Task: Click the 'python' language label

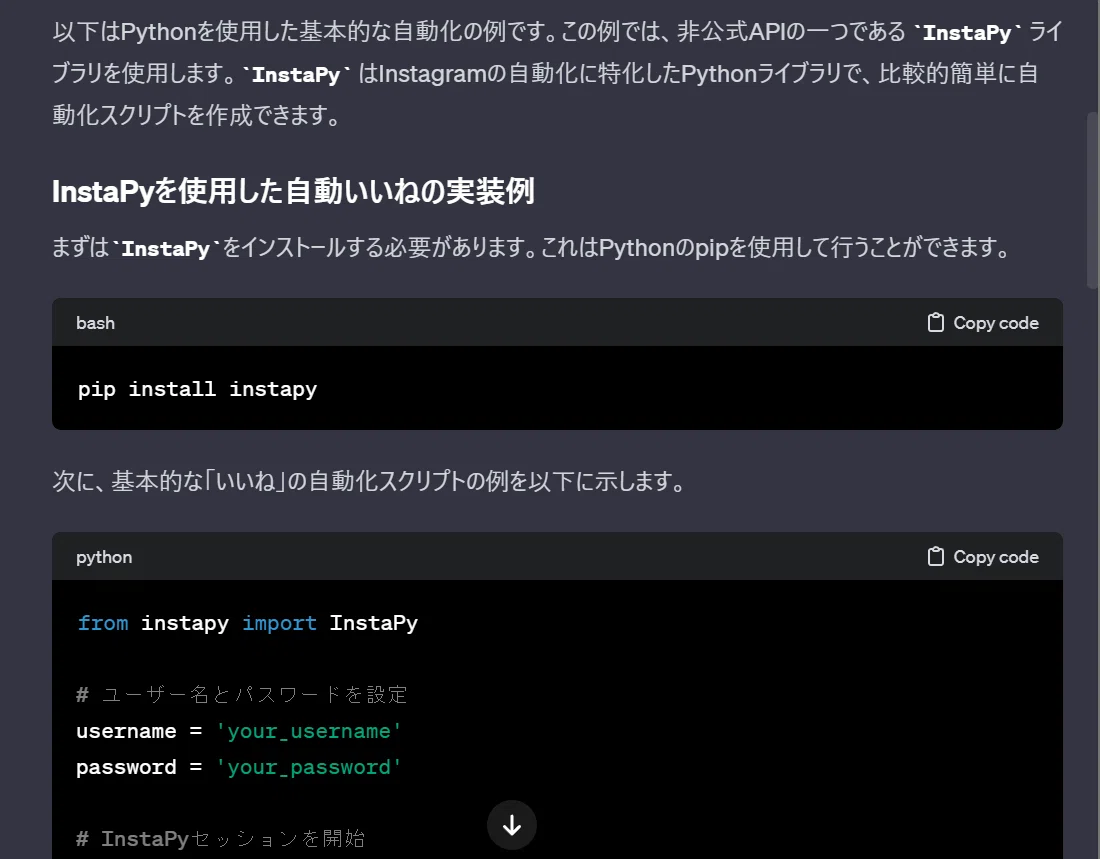Action: (104, 557)
